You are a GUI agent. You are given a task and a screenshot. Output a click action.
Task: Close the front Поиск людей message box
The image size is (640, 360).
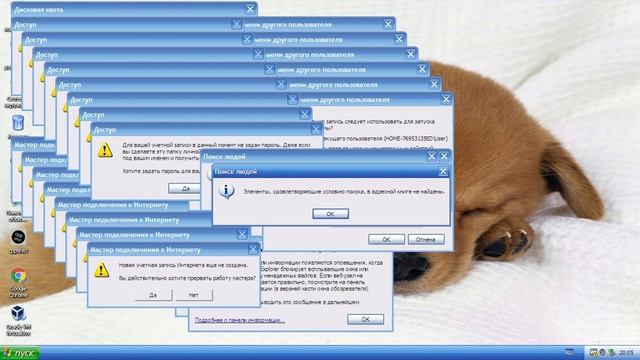tap(443, 171)
